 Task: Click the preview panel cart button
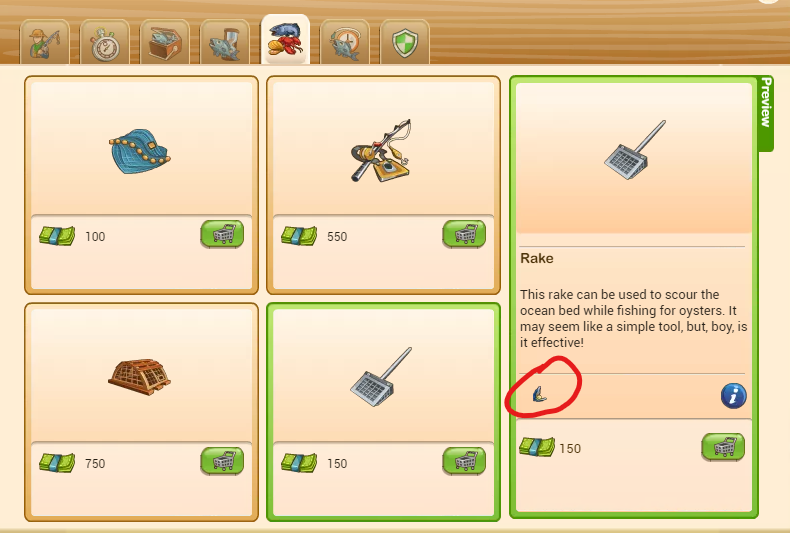pyautogui.click(x=723, y=447)
